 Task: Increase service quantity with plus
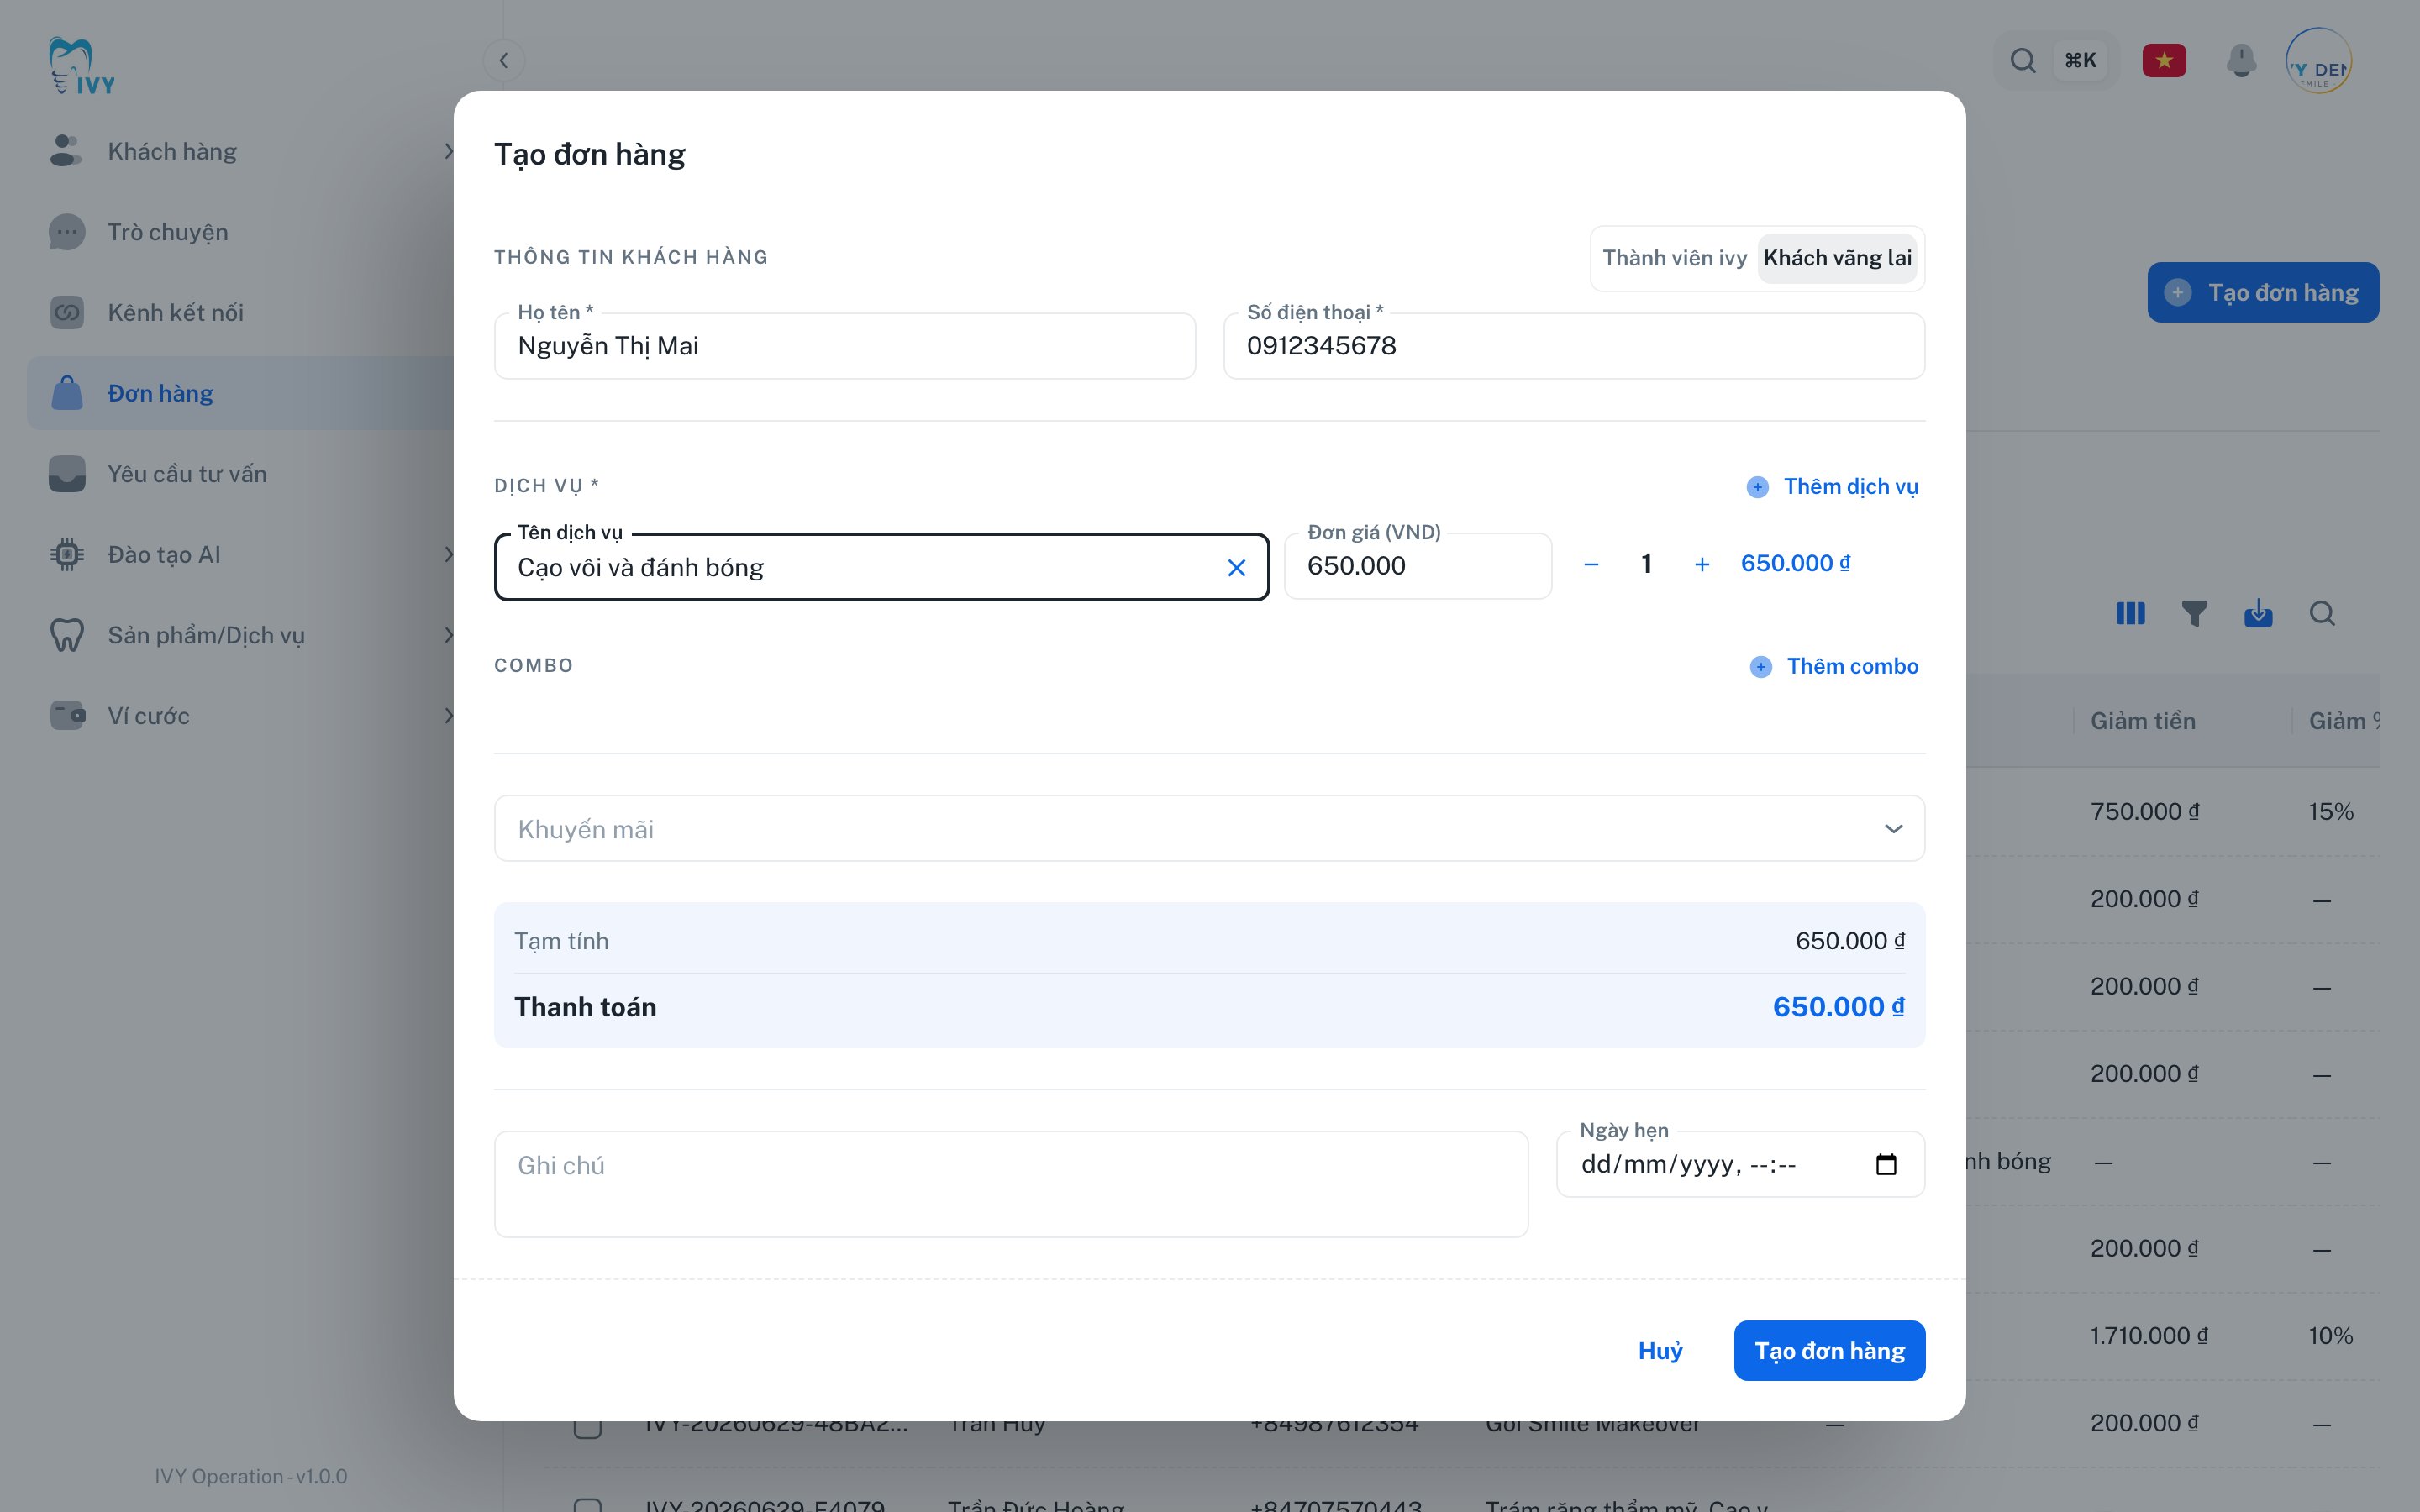pyautogui.click(x=1702, y=565)
